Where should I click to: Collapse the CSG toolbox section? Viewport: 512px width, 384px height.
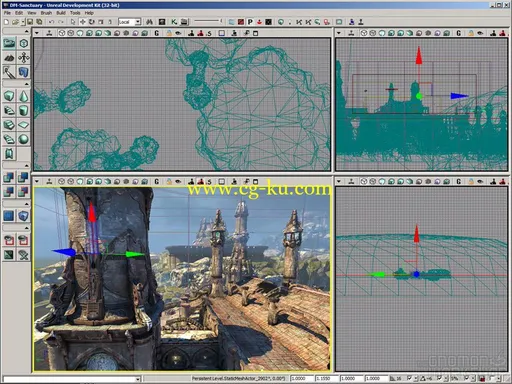pos(26,166)
